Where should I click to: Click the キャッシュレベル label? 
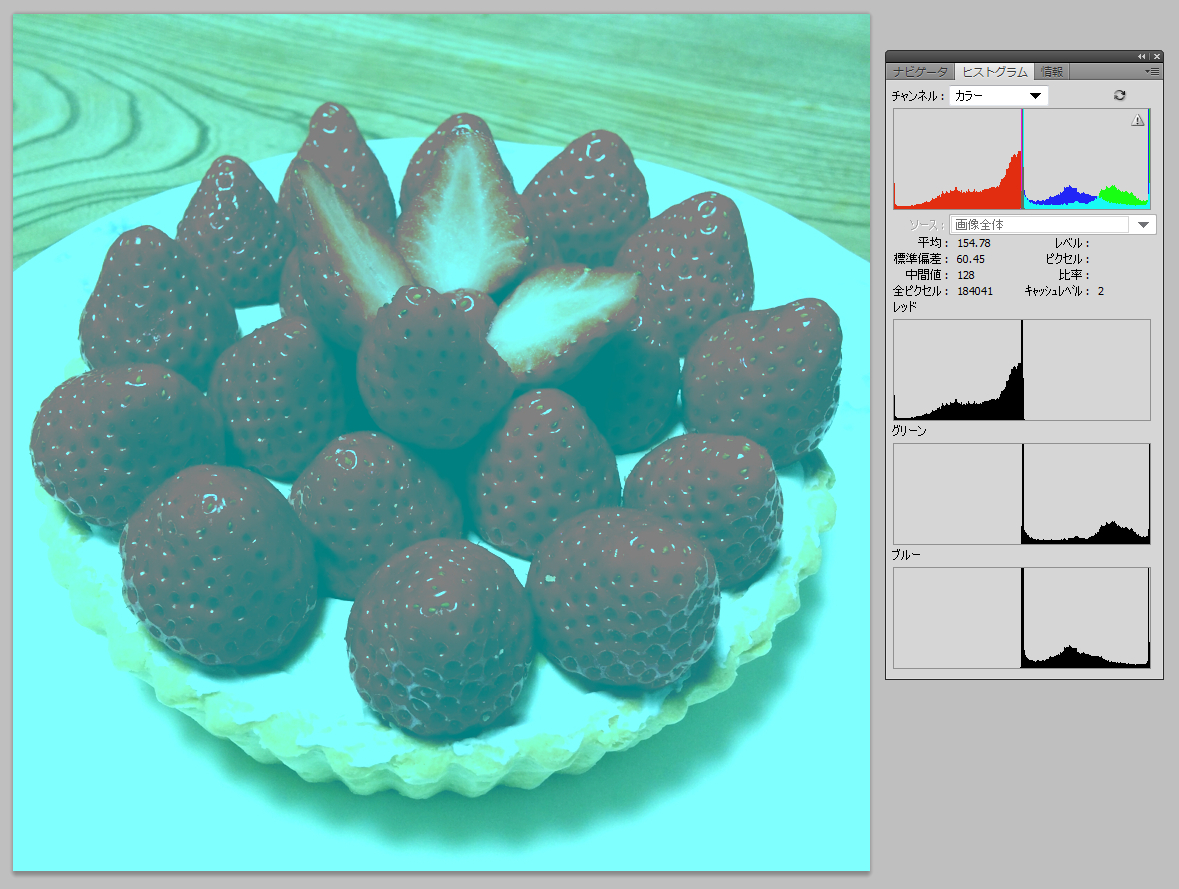click(x=1057, y=291)
